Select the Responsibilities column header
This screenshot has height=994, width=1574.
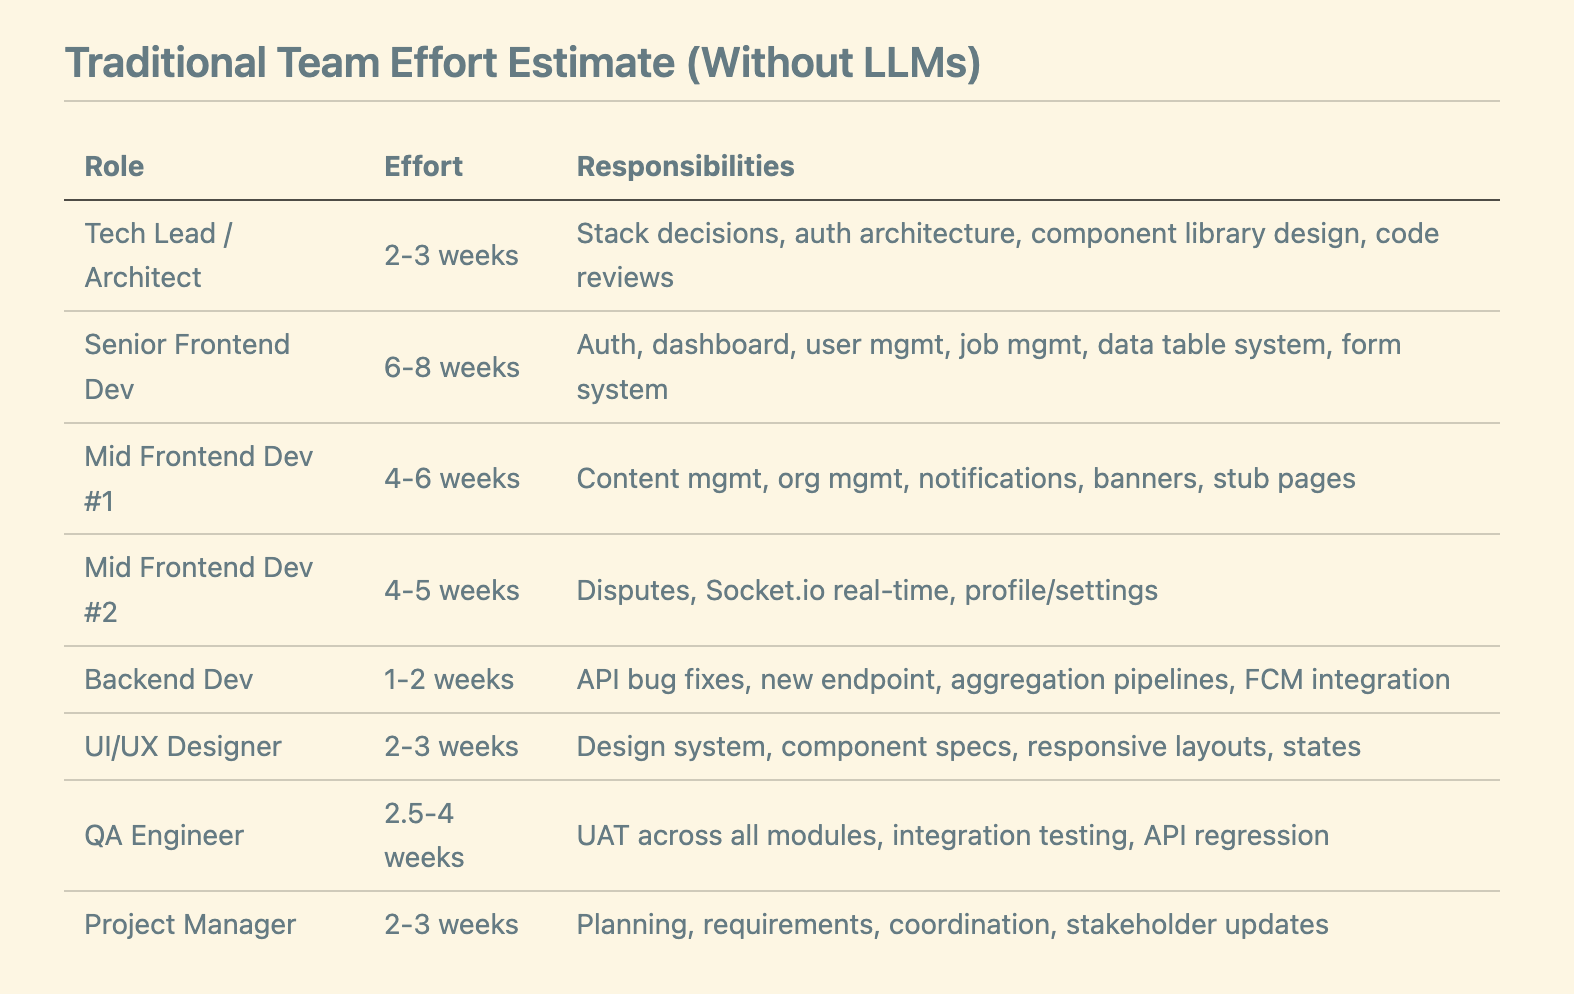point(686,166)
